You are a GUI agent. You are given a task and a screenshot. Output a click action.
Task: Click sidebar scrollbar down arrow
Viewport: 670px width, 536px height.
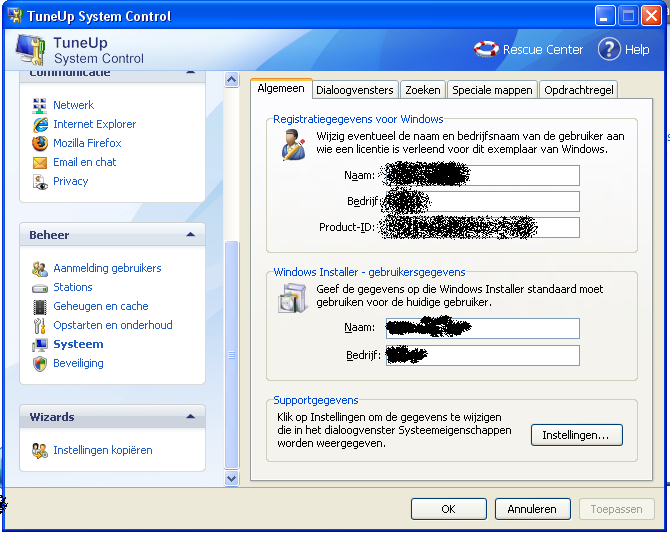[x=232, y=478]
